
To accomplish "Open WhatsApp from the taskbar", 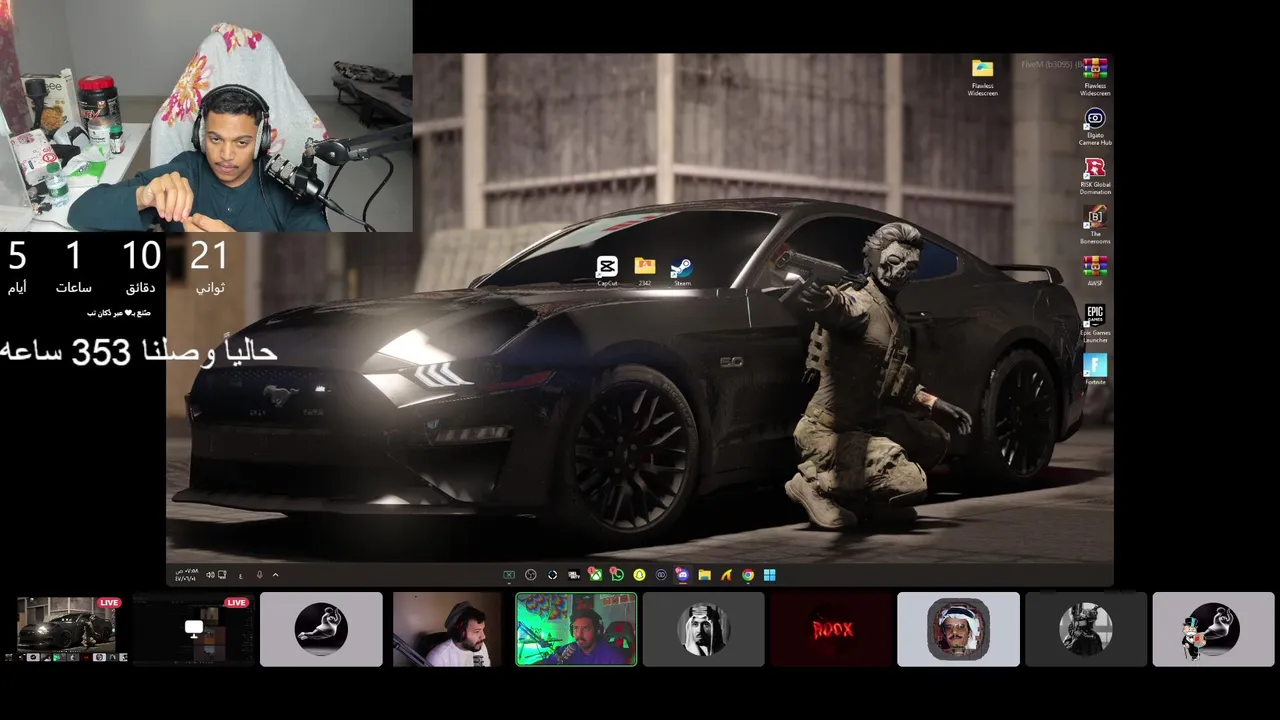I will [617, 575].
